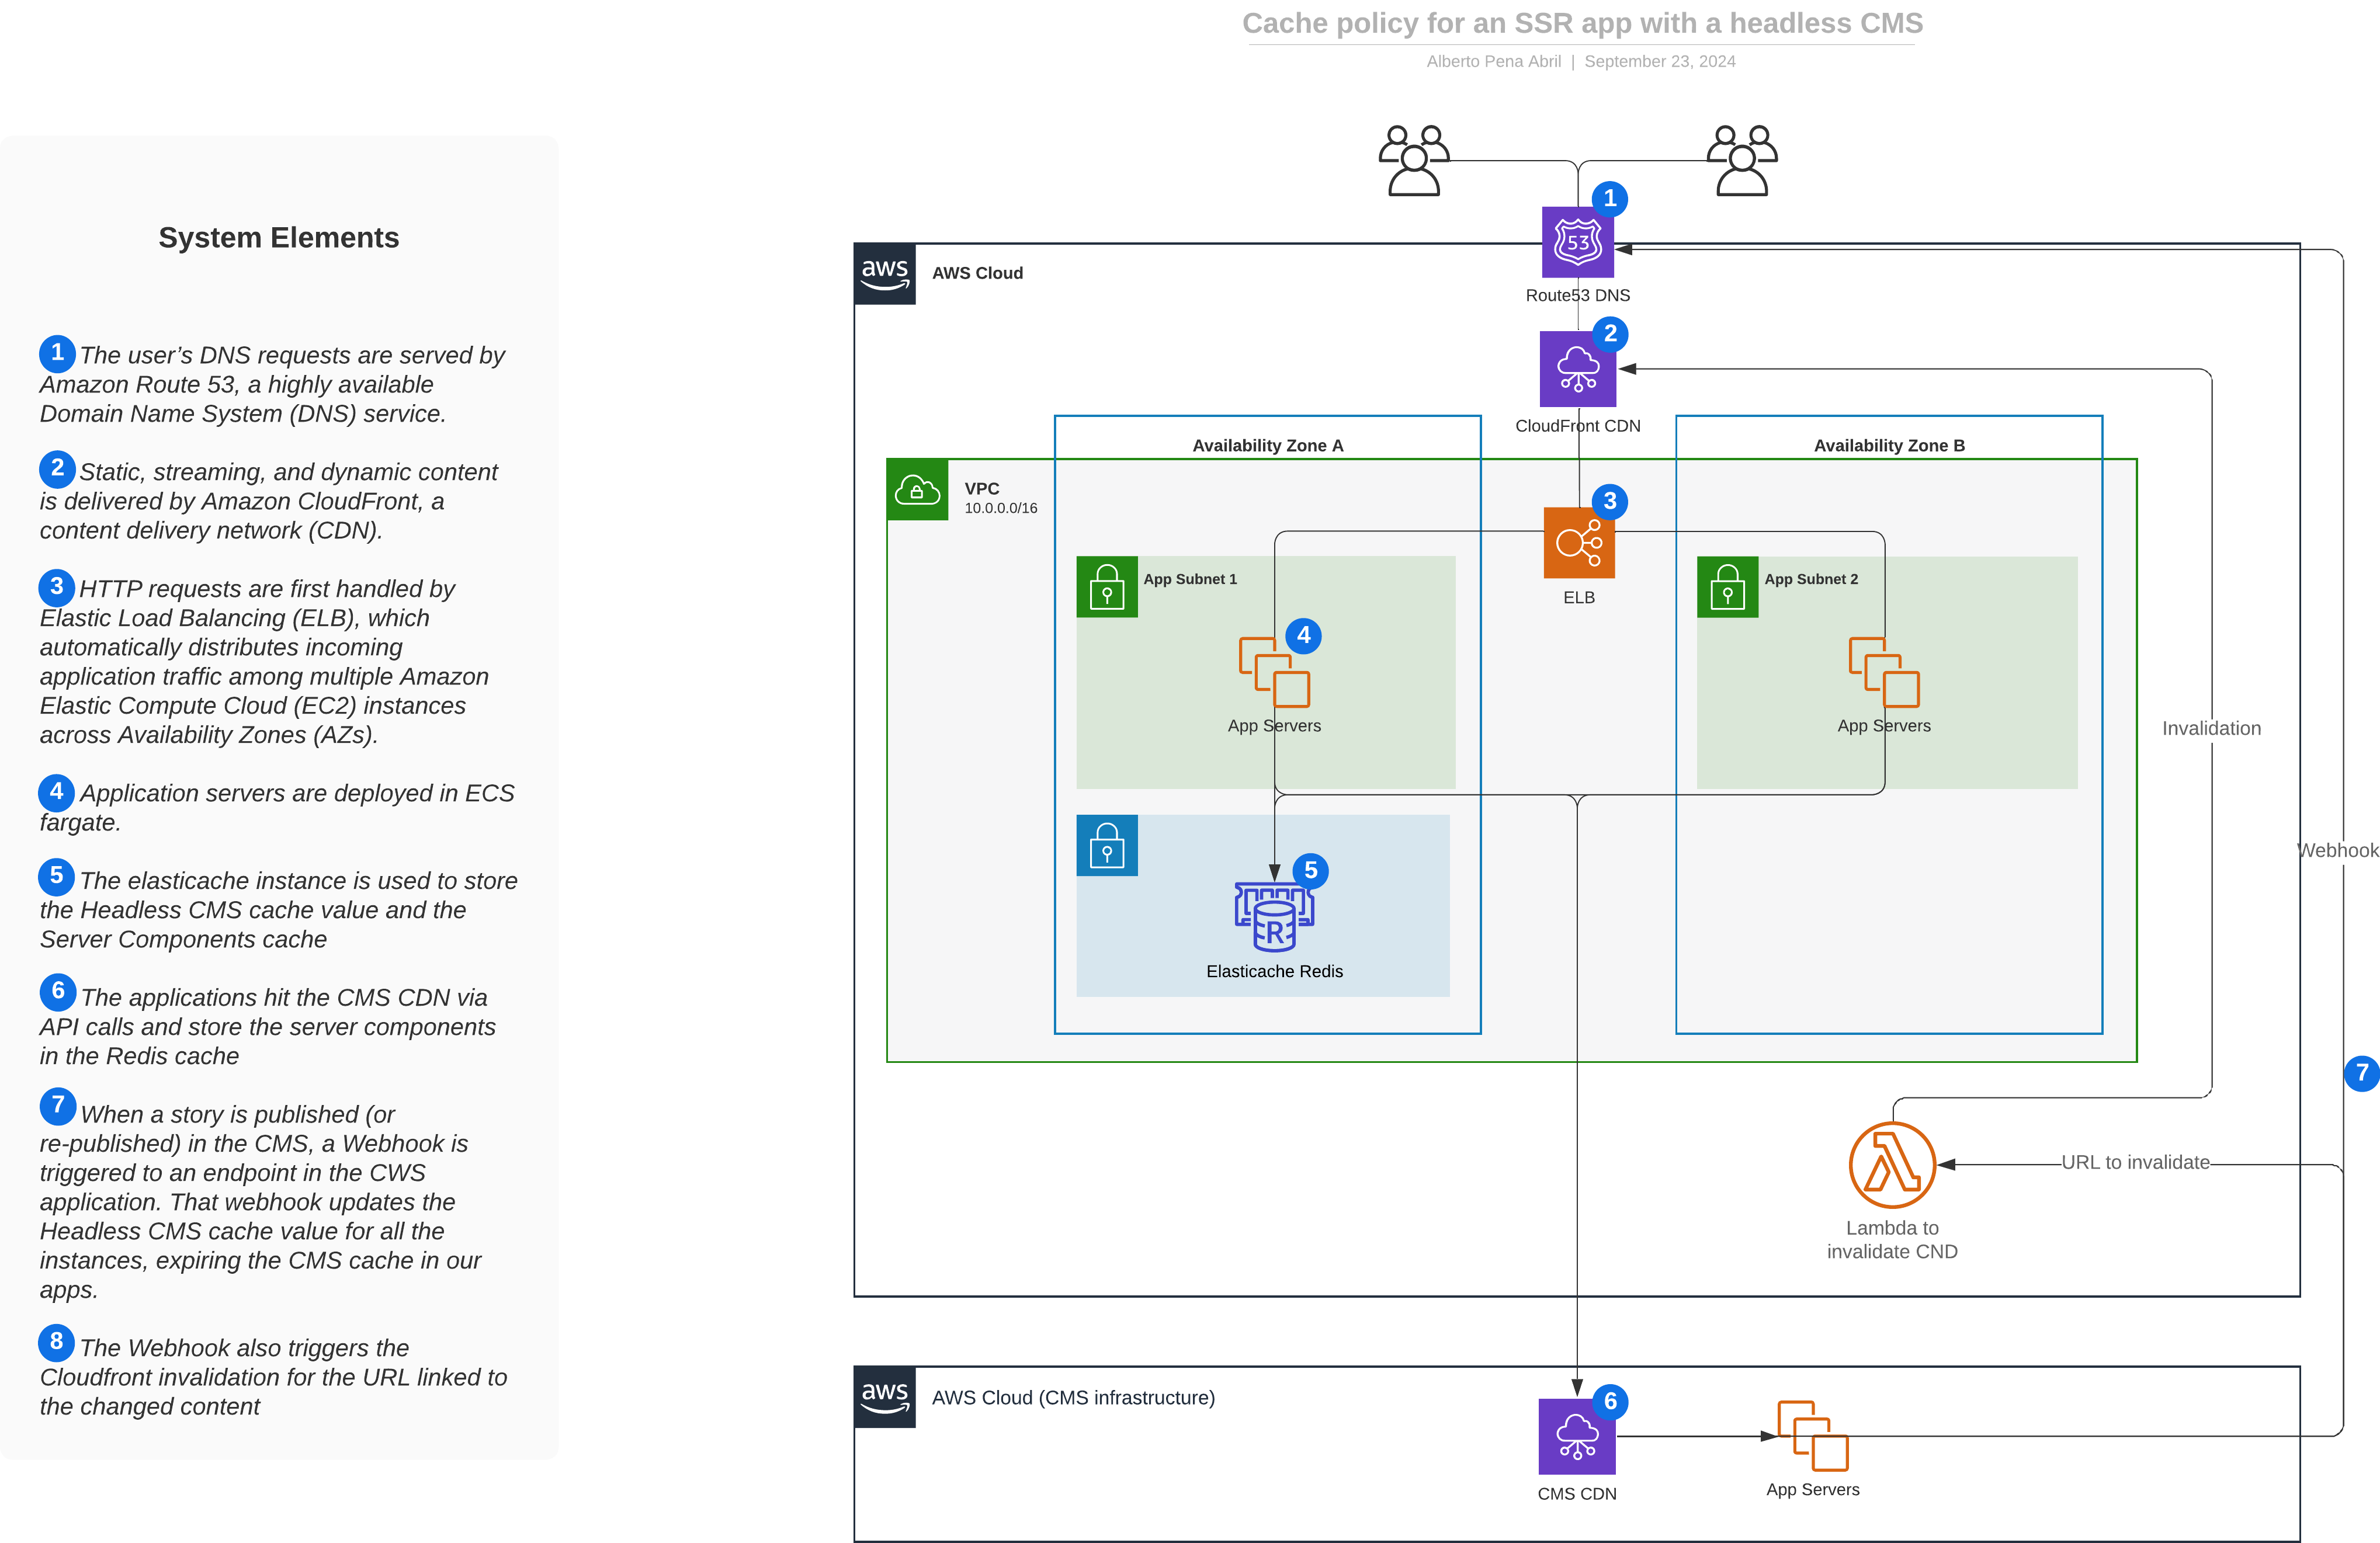The image size is (2380, 1543).
Task: Select the CloudFront CDN icon
Action: tap(1578, 369)
